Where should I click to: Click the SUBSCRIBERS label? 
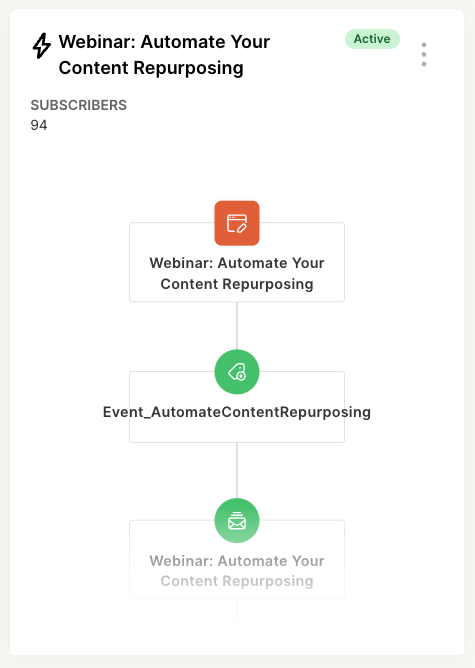78,105
